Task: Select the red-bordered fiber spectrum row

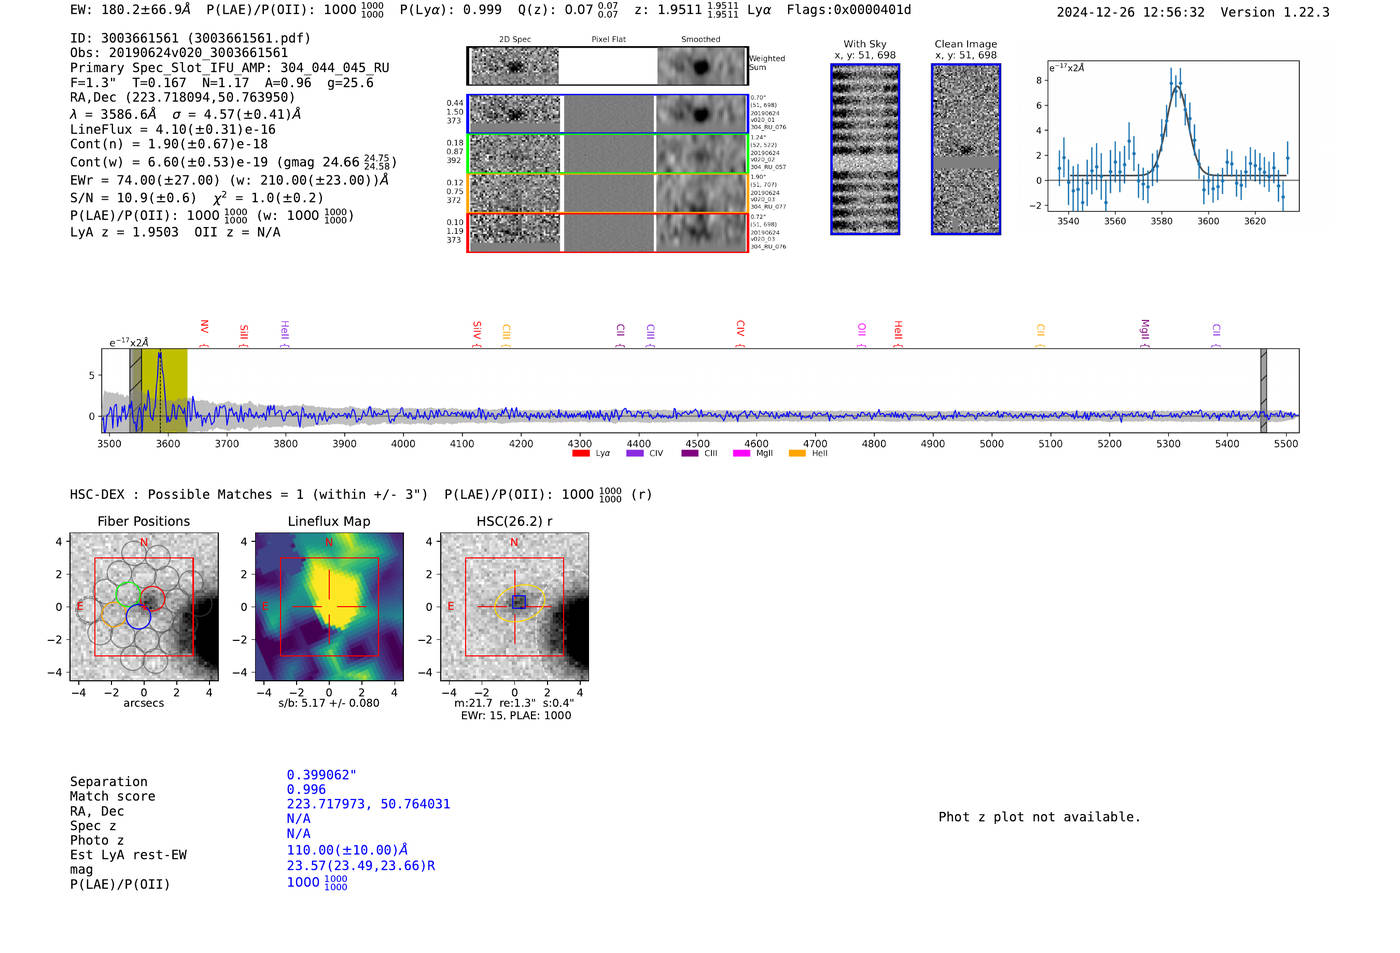Action: point(607,233)
